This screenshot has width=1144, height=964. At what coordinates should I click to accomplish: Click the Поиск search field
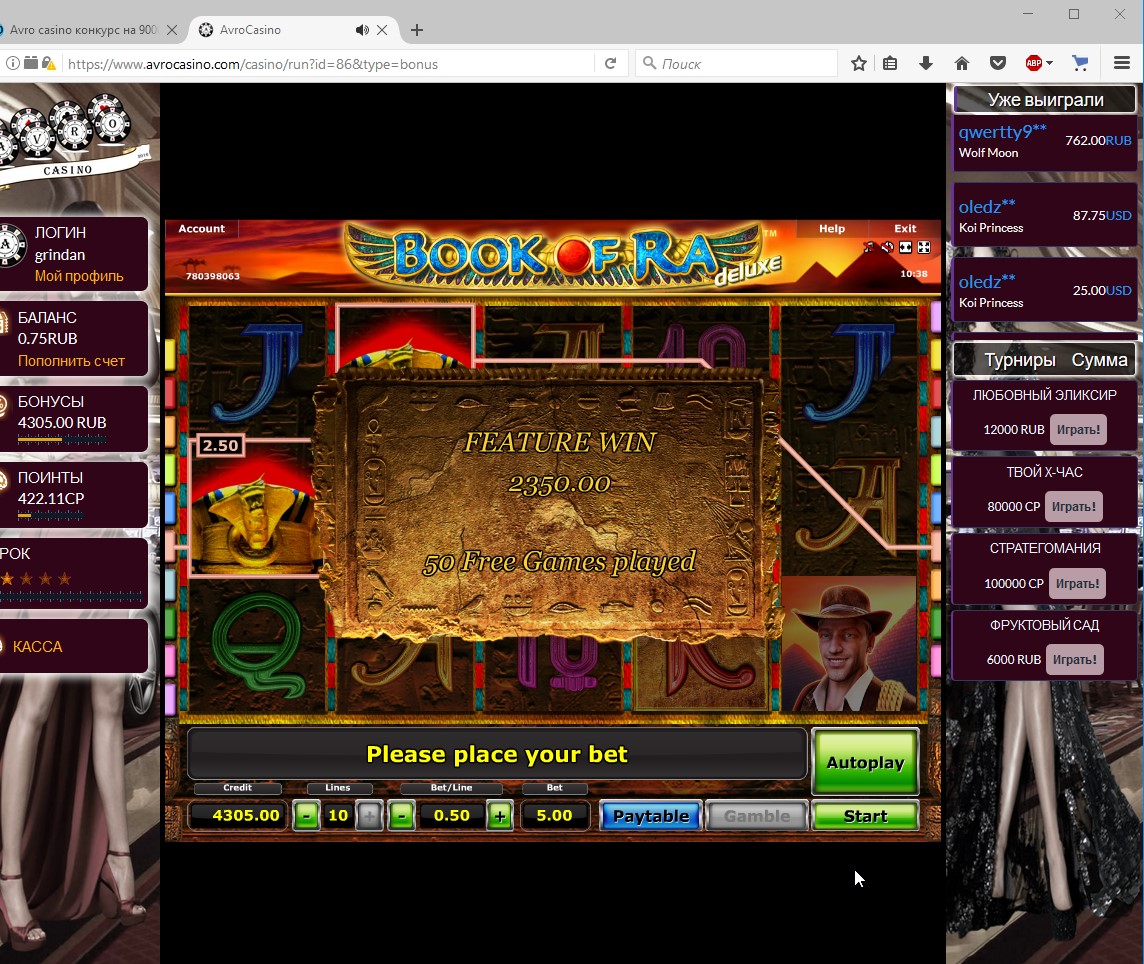point(737,64)
